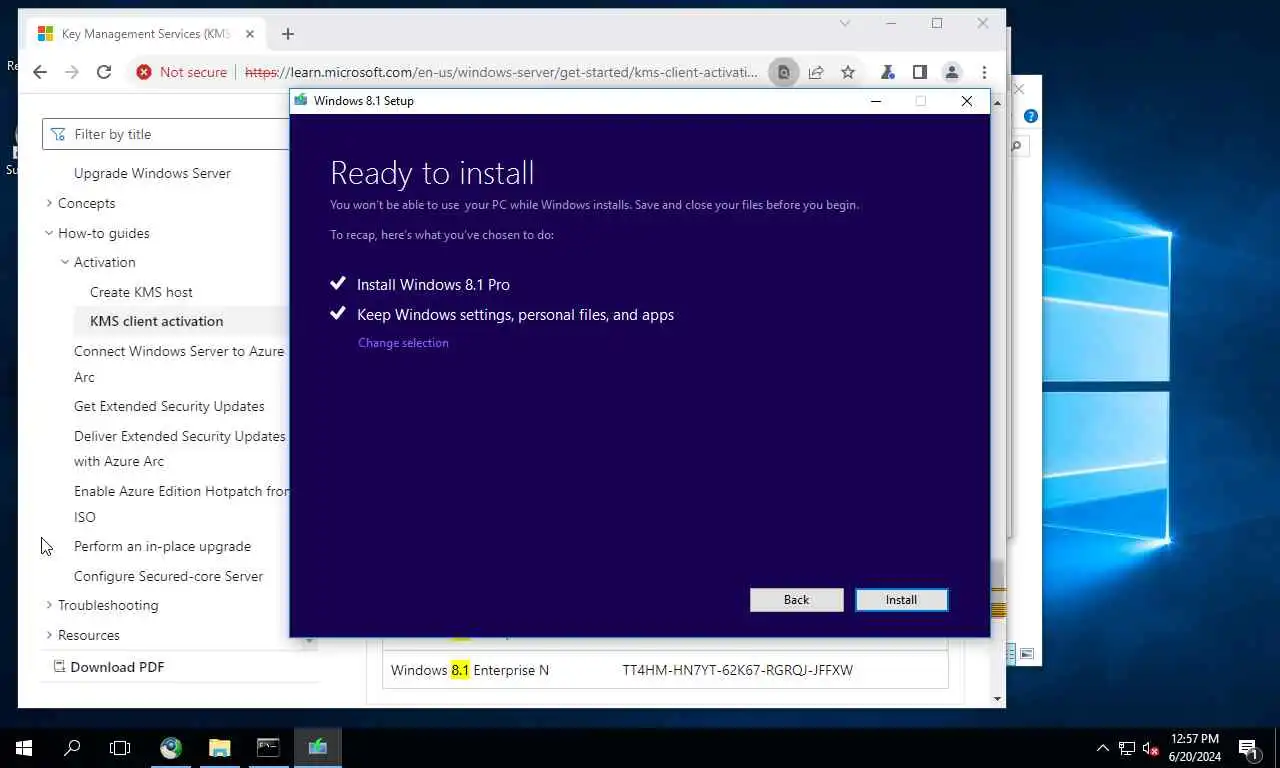This screenshot has height=768, width=1280.
Task: Switch to Chrome on the taskbar
Action: pyautogui.click(x=171, y=747)
